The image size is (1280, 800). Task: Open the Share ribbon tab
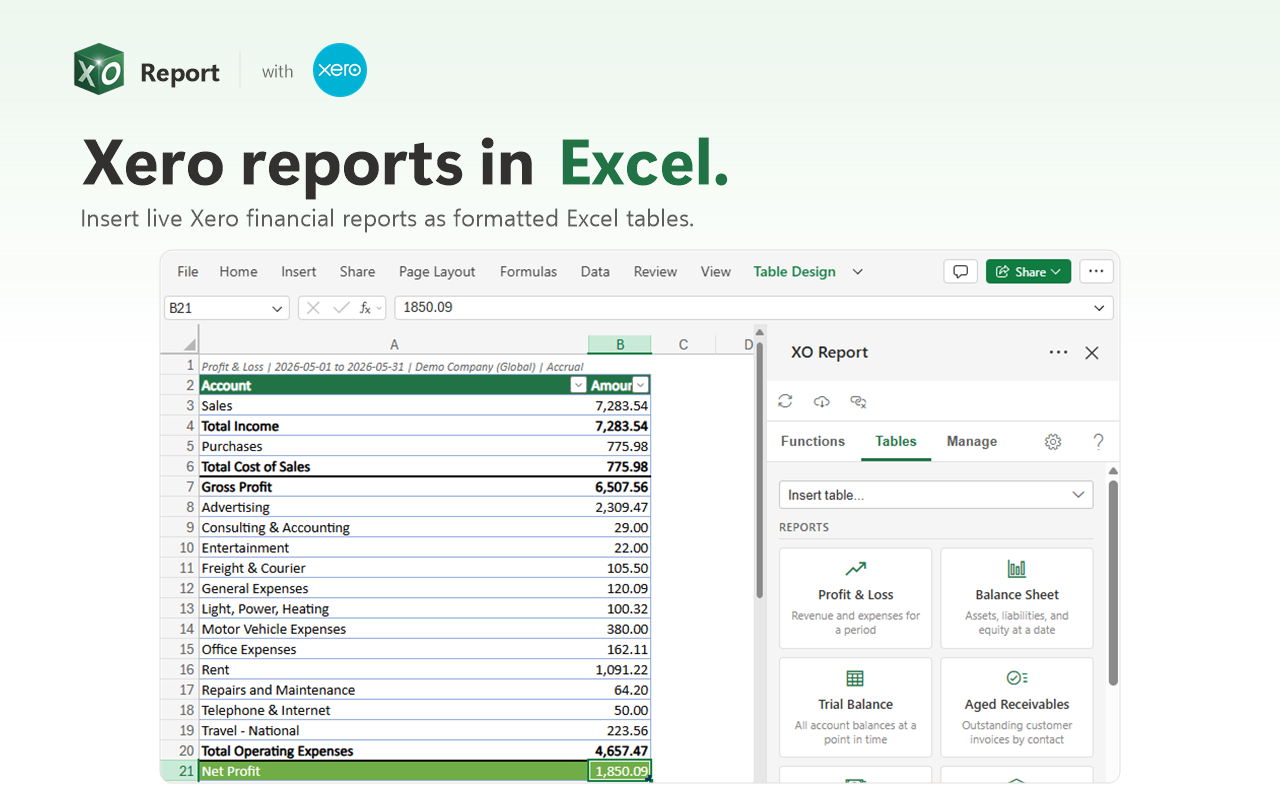[357, 271]
